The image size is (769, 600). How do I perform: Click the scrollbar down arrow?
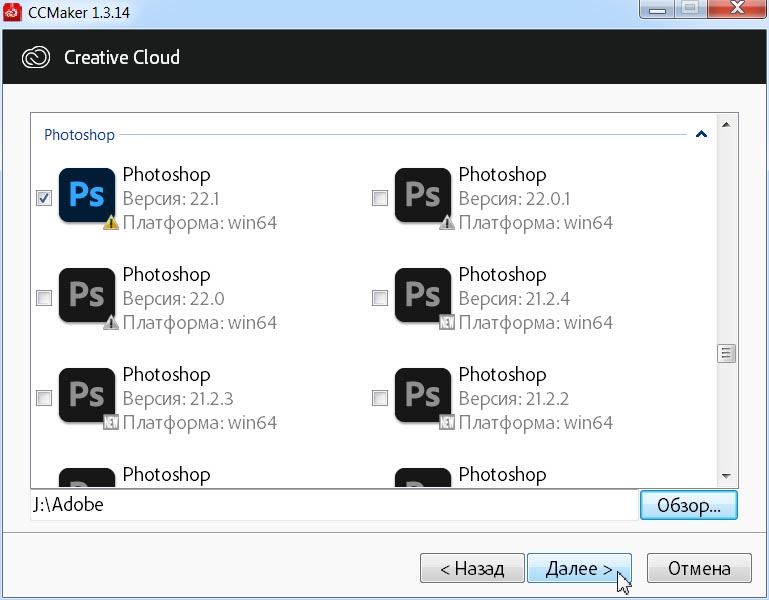726,476
